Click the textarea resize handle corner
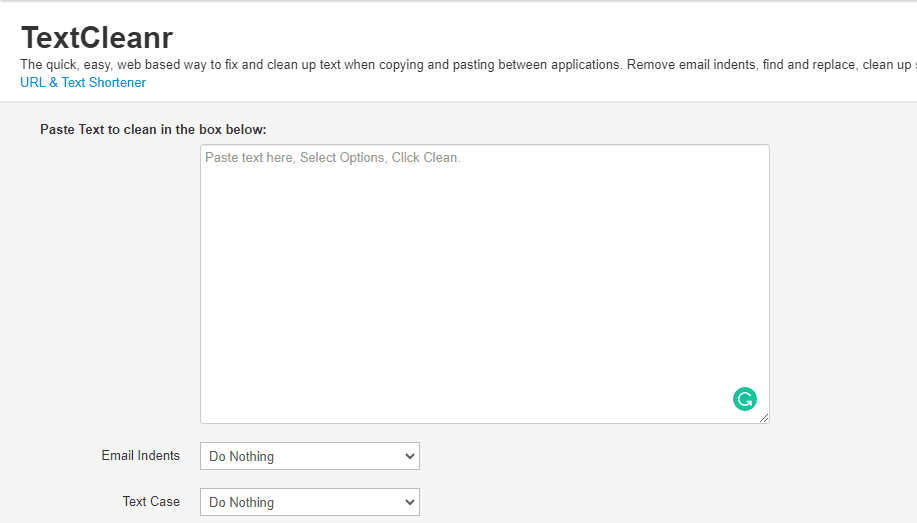 click(764, 418)
